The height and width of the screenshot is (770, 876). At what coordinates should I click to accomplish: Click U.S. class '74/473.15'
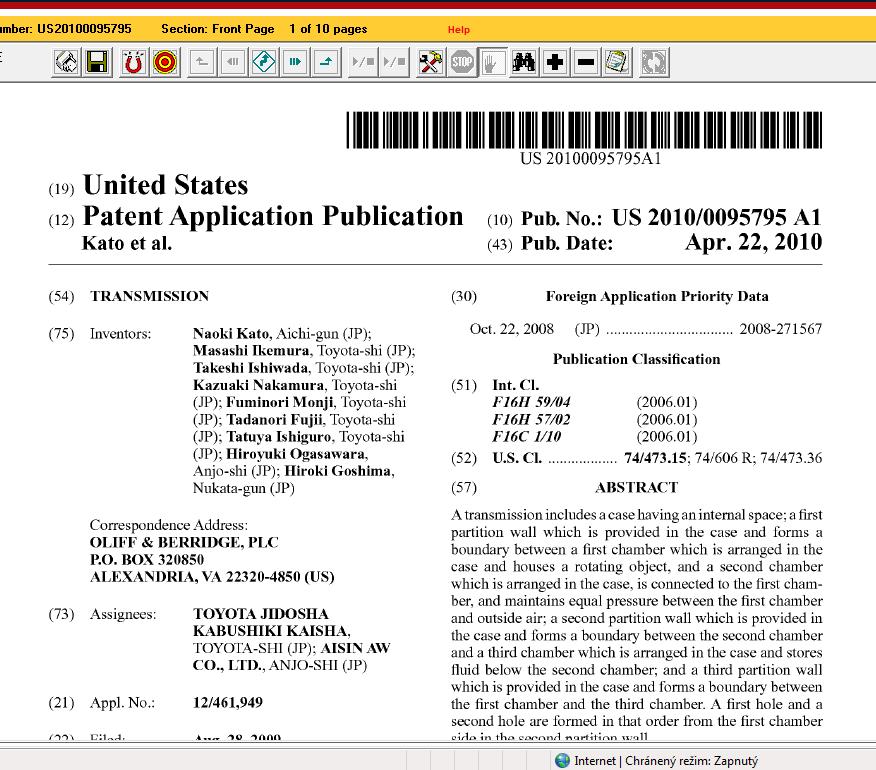pyautogui.click(x=656, y=458)
